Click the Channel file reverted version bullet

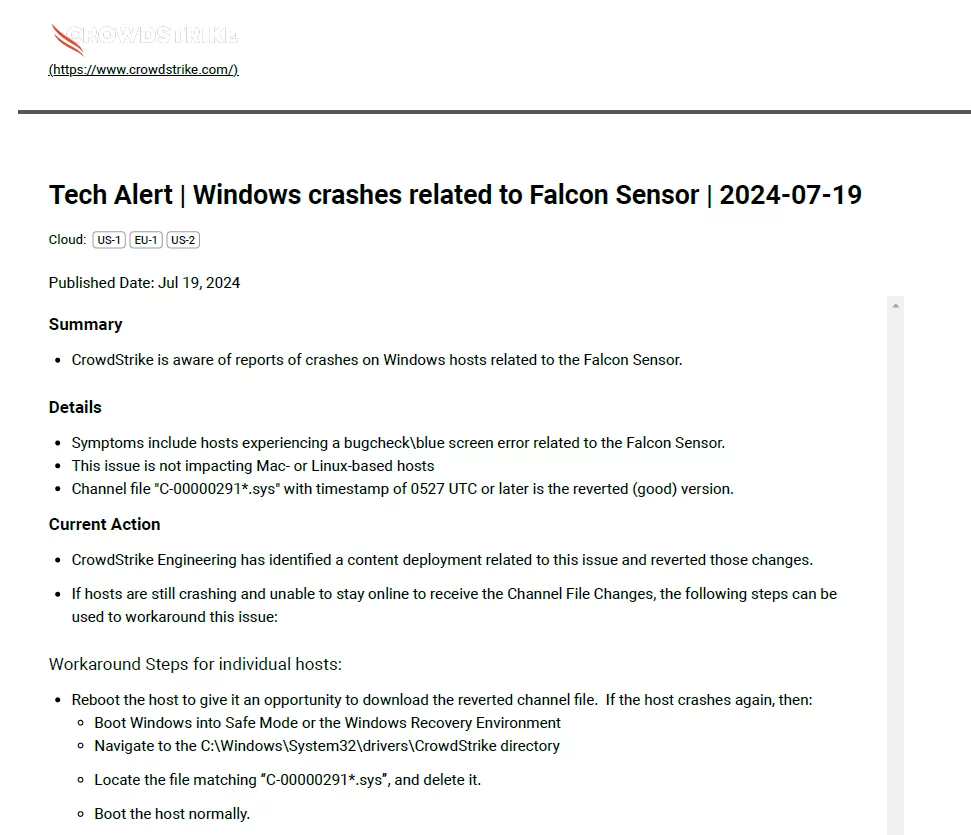tap(402, 489)
